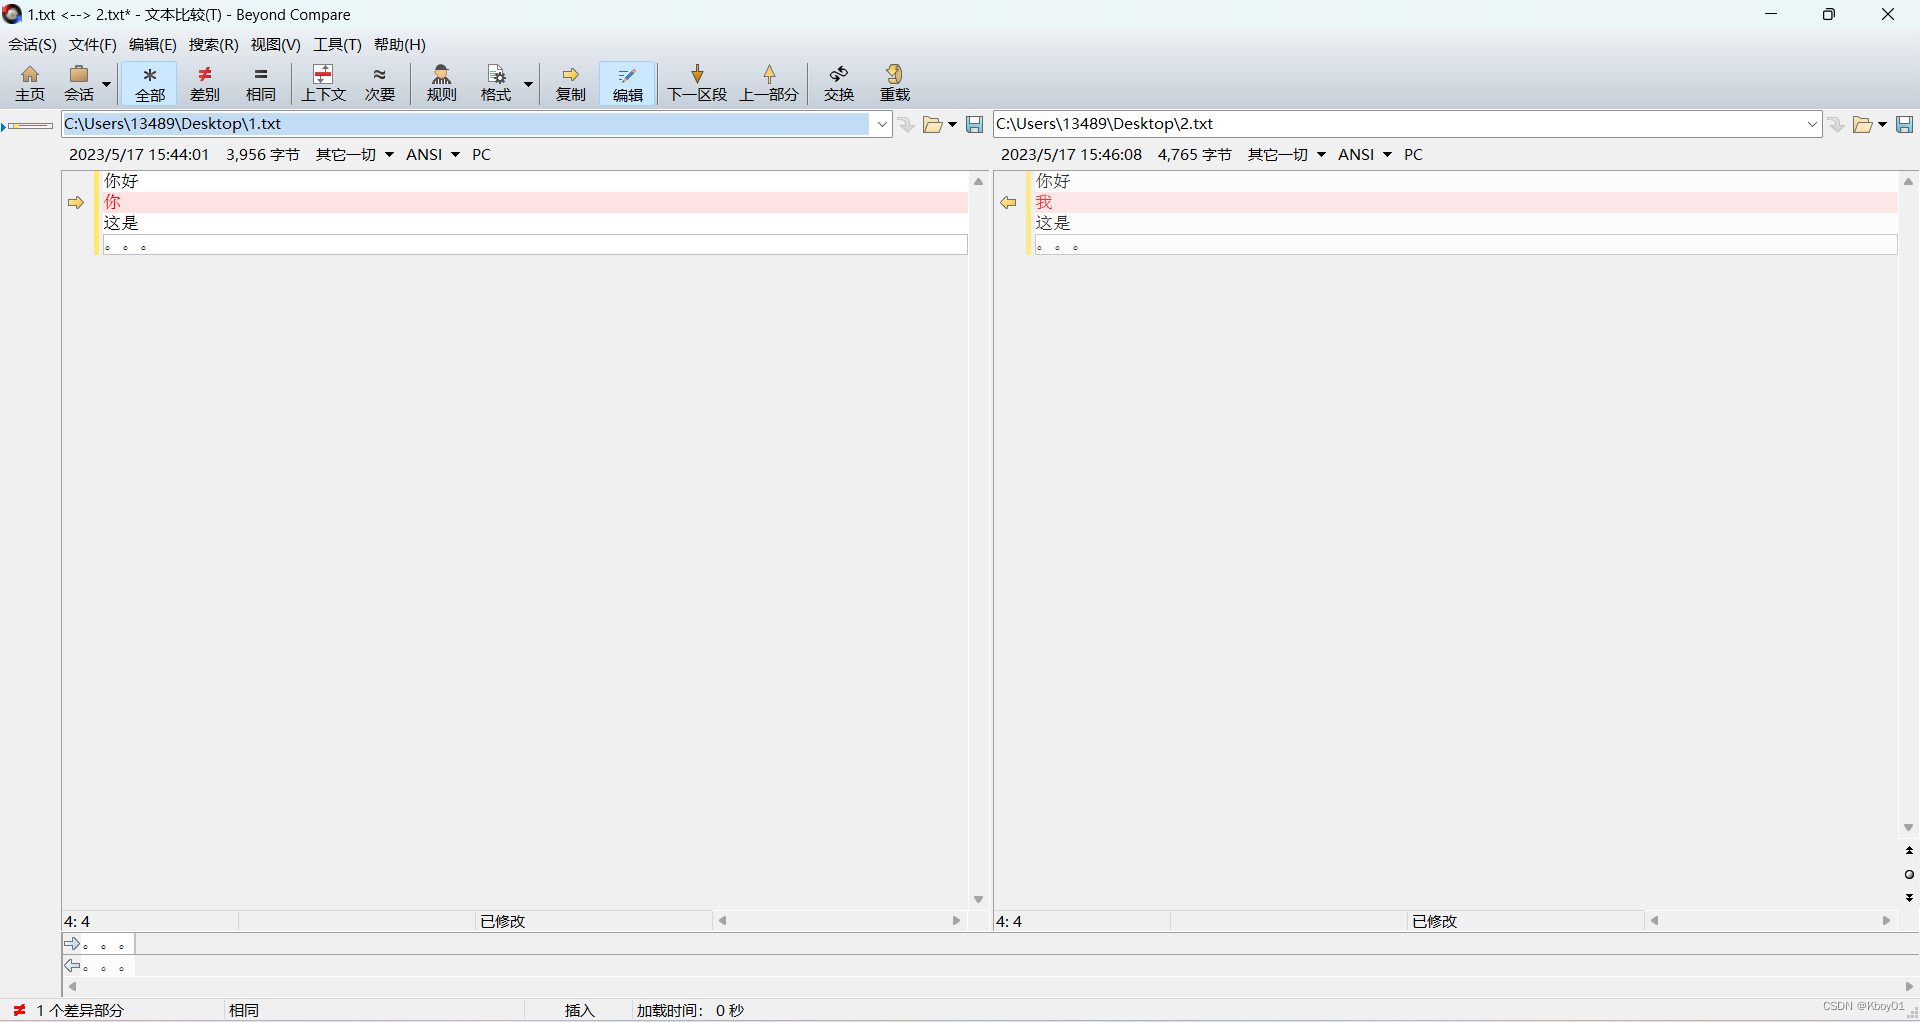Image resolution: width=1920 pixels, height=1022 pixels.
Task: Open the 编辑(E) menu
Action: tap(153, 45)
